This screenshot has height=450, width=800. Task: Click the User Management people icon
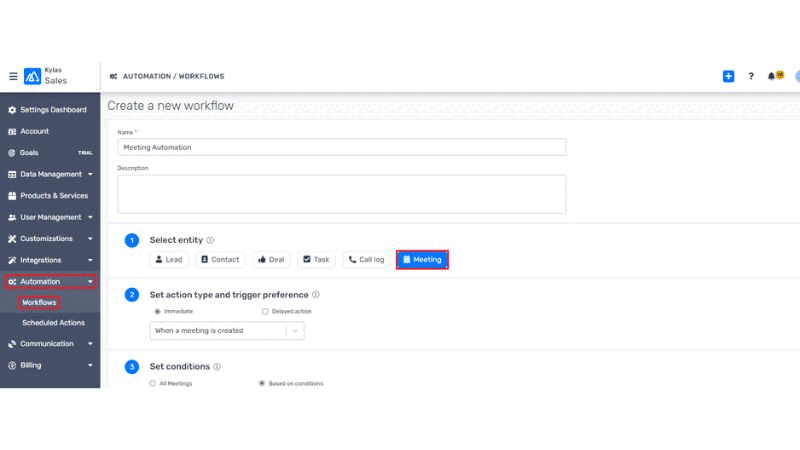pyautogui.click(x=12, y=217)
